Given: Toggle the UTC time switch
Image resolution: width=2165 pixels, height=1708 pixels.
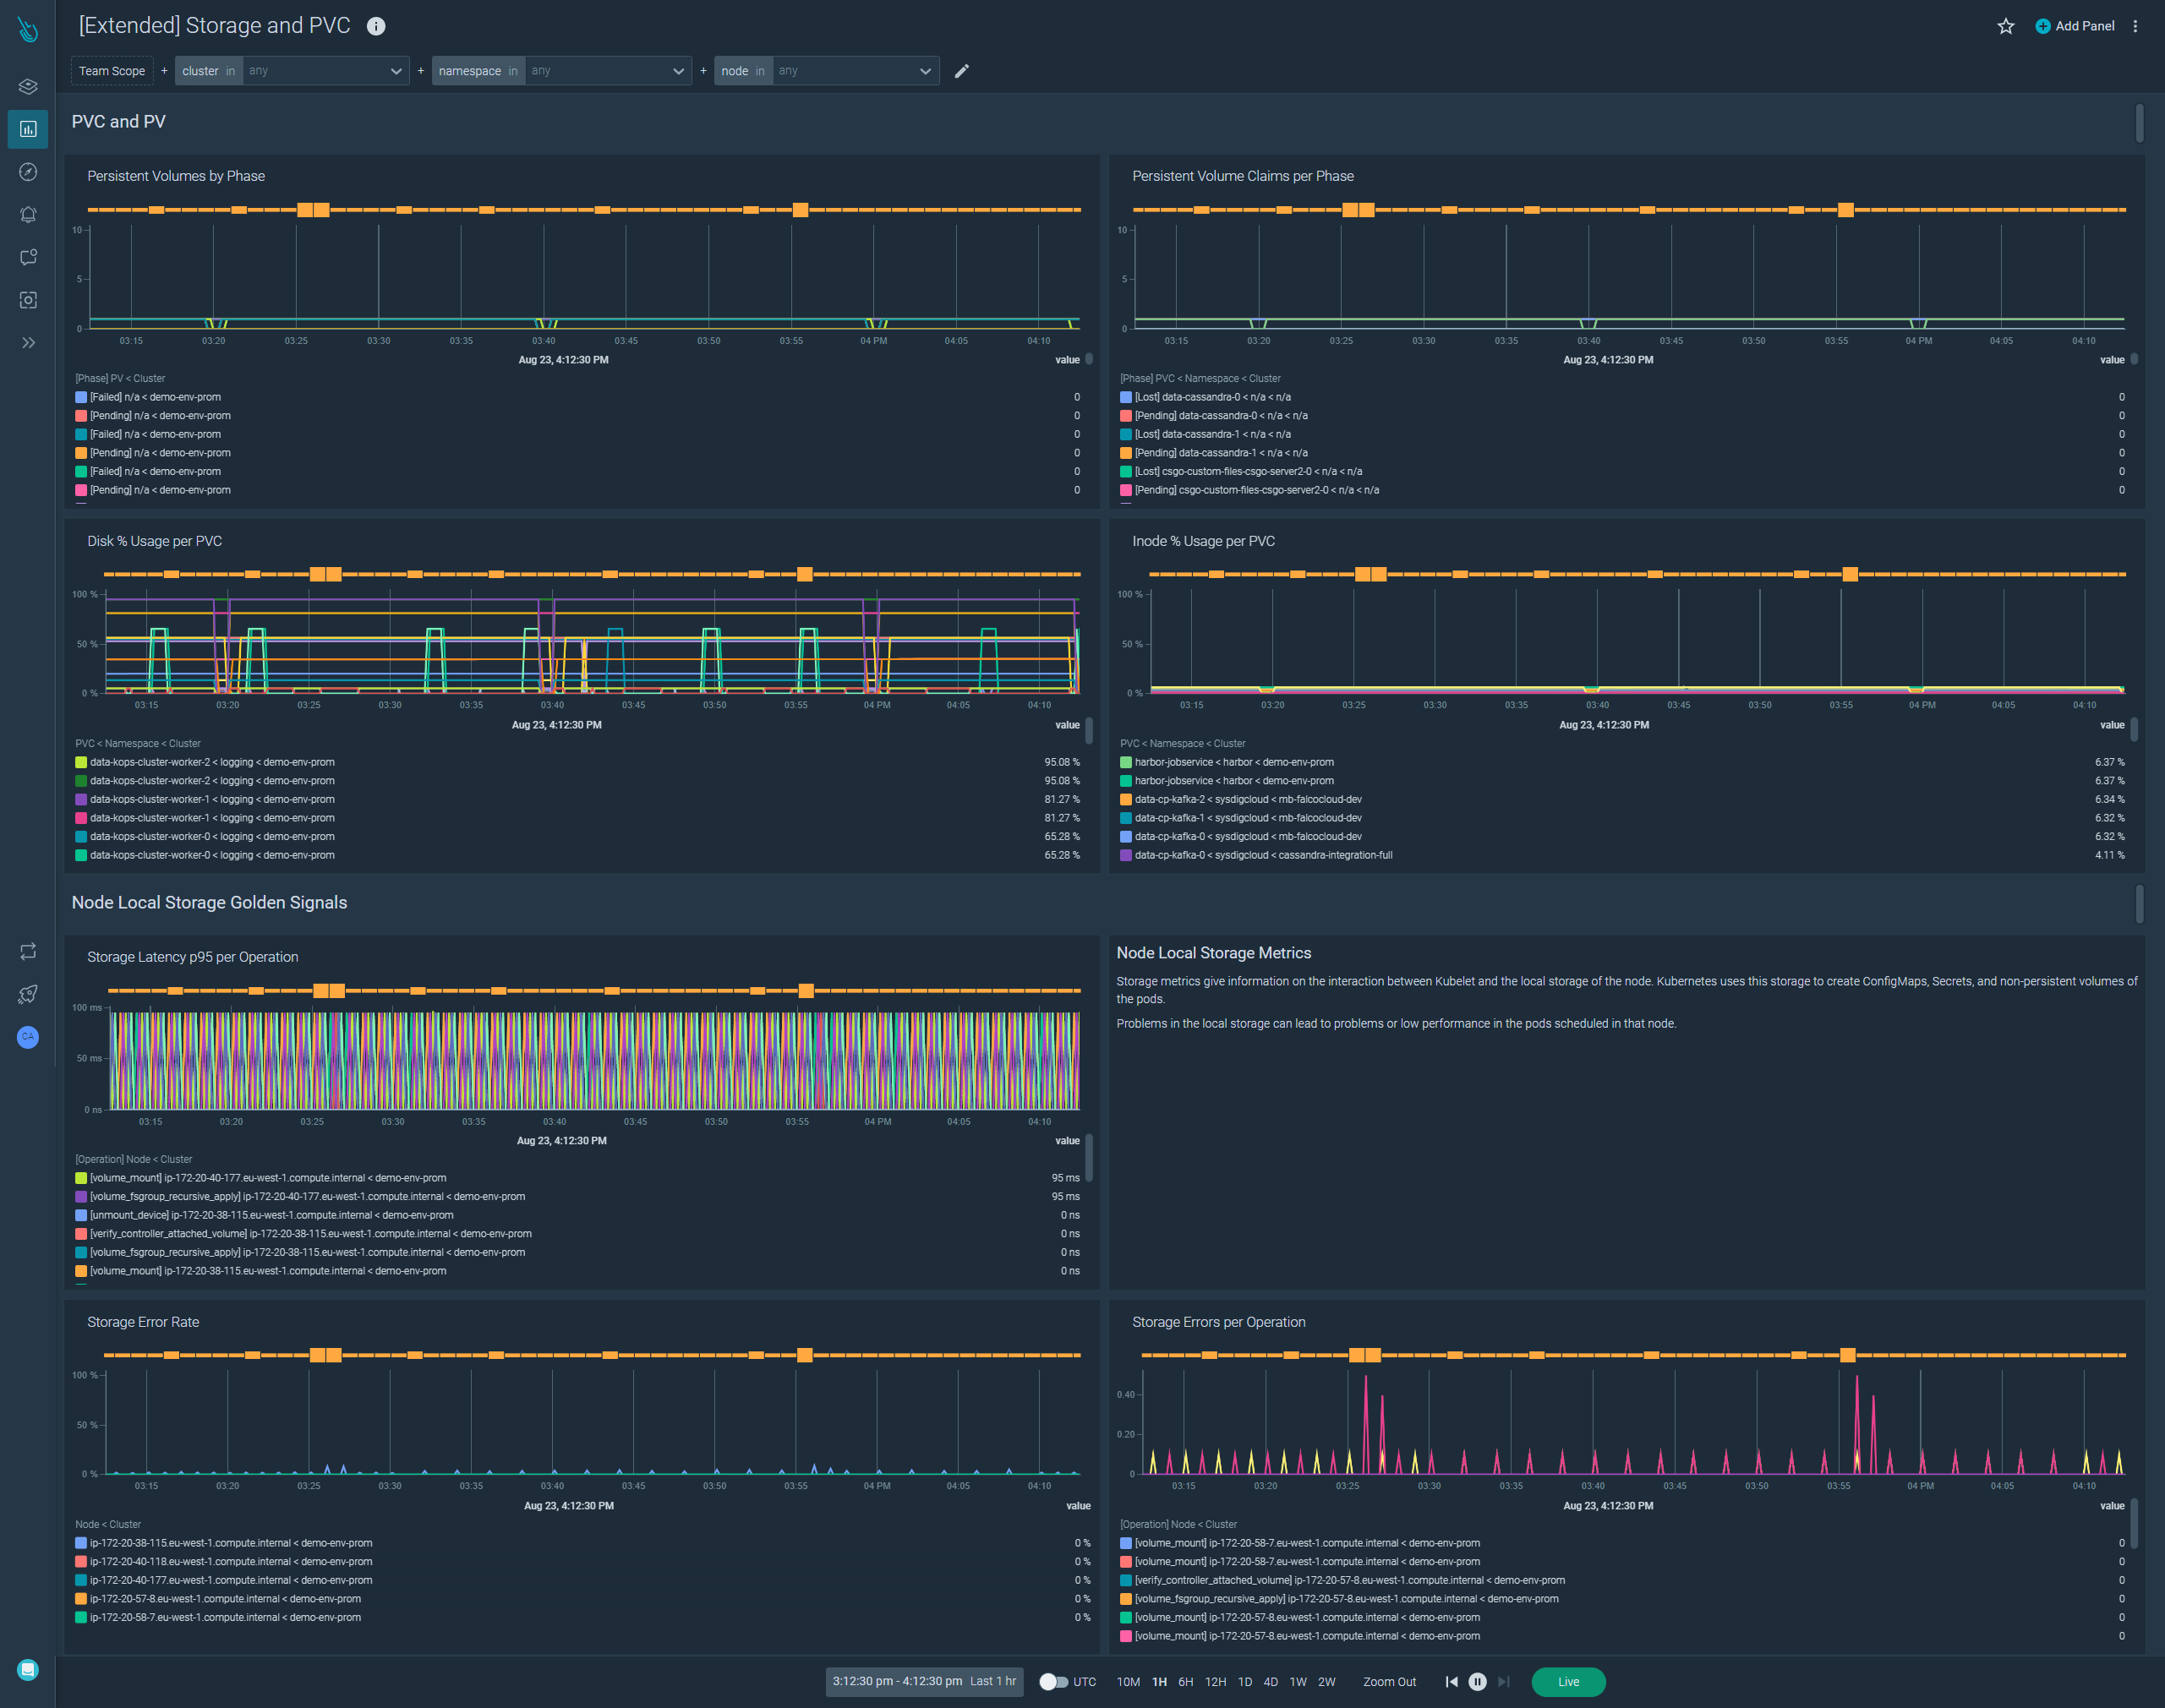Looking at the screenshot, I should coord(1055,1682).
